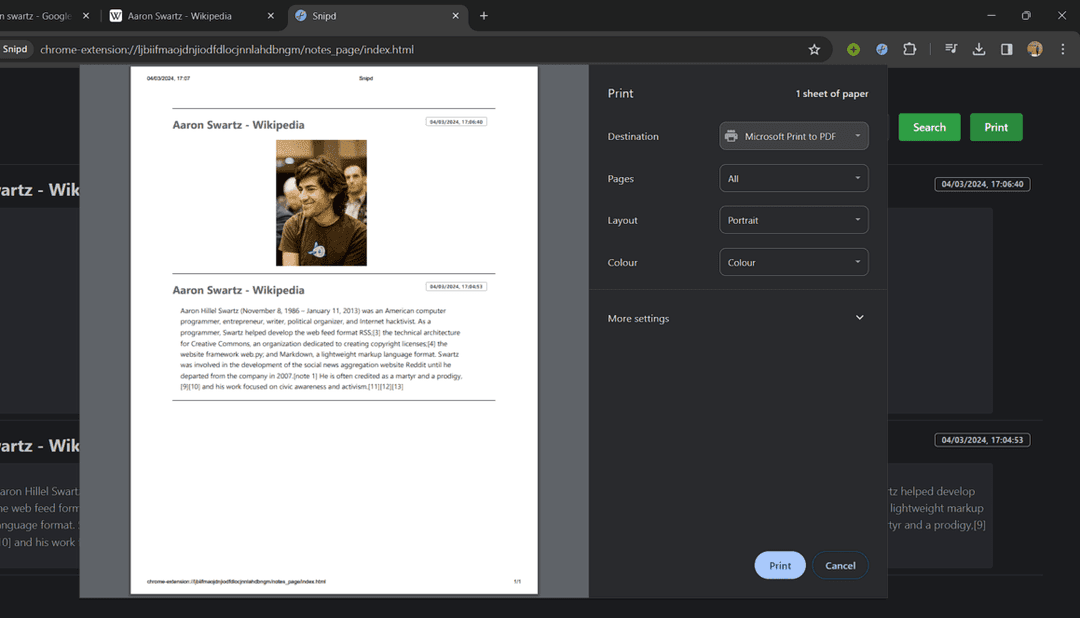Open the Layout dropdown set to Portrait
This screenshot has height=618, width=1080.
tap(793, 220)
